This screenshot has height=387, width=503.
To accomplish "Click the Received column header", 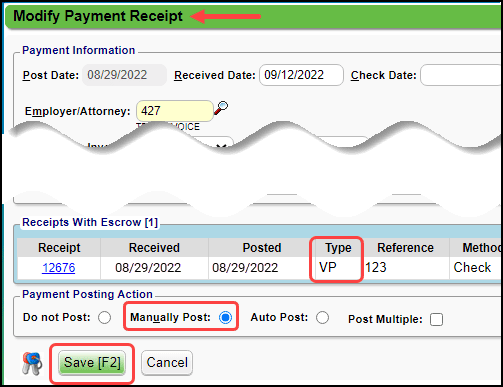I will 154,248.
